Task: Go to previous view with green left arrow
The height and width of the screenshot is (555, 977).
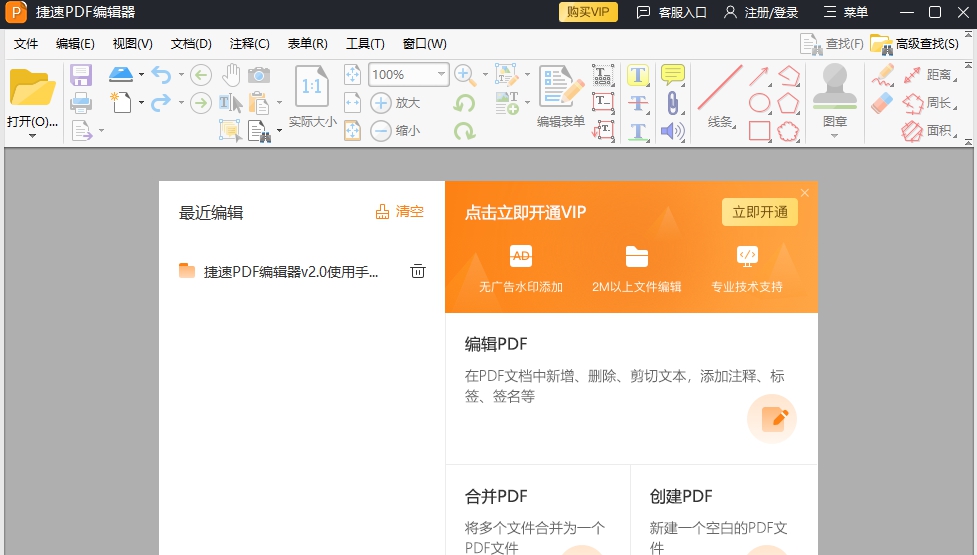Action: (201, 75)
